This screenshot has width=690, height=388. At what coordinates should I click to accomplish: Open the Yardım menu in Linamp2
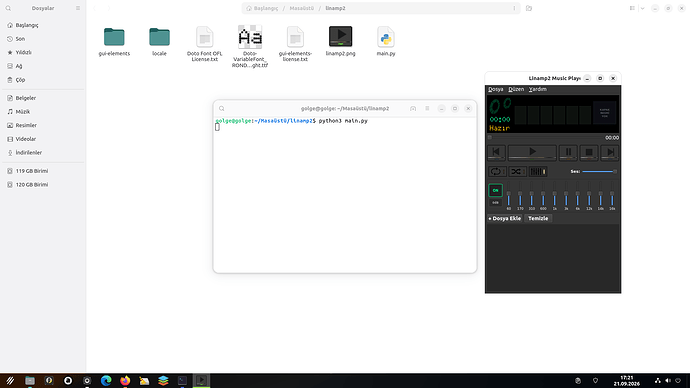click(537, 89)
